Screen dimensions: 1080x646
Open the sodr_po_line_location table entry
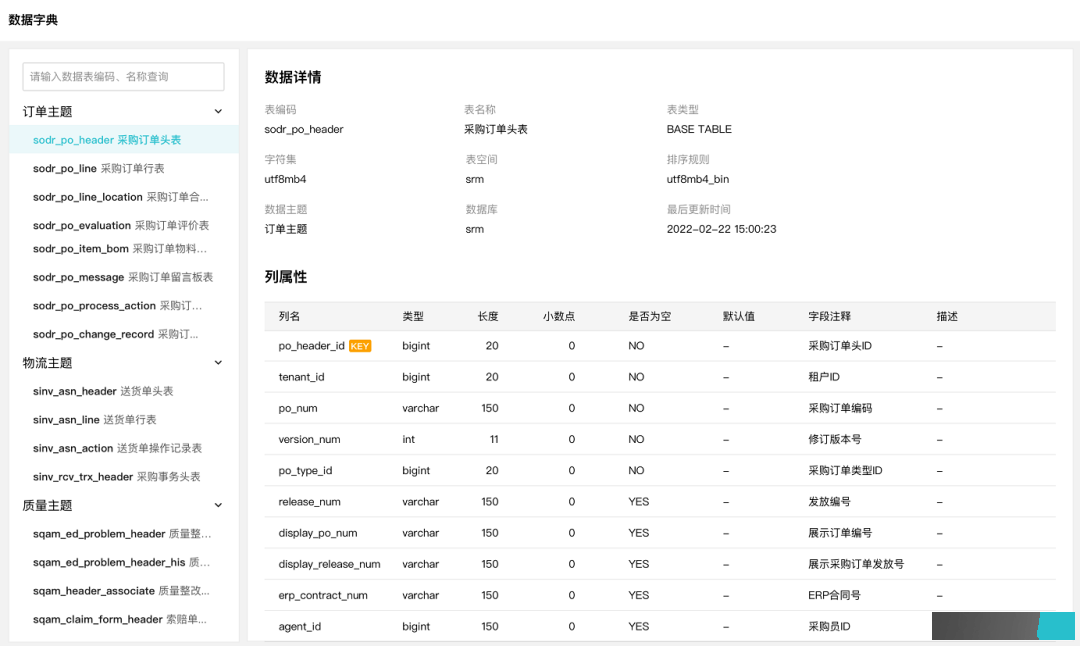[121, 197]
